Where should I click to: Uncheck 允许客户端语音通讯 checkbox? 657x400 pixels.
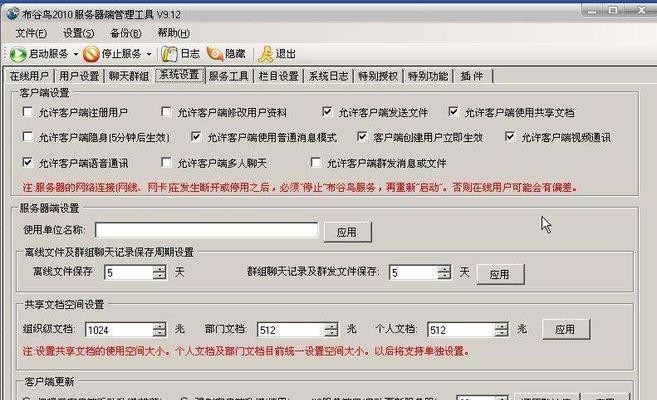(x=28, y=162)
